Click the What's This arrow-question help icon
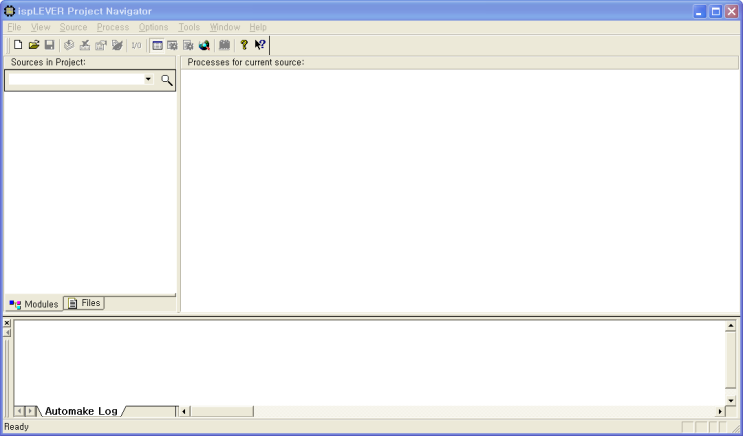743x436 pixels. tap(259, 45)
